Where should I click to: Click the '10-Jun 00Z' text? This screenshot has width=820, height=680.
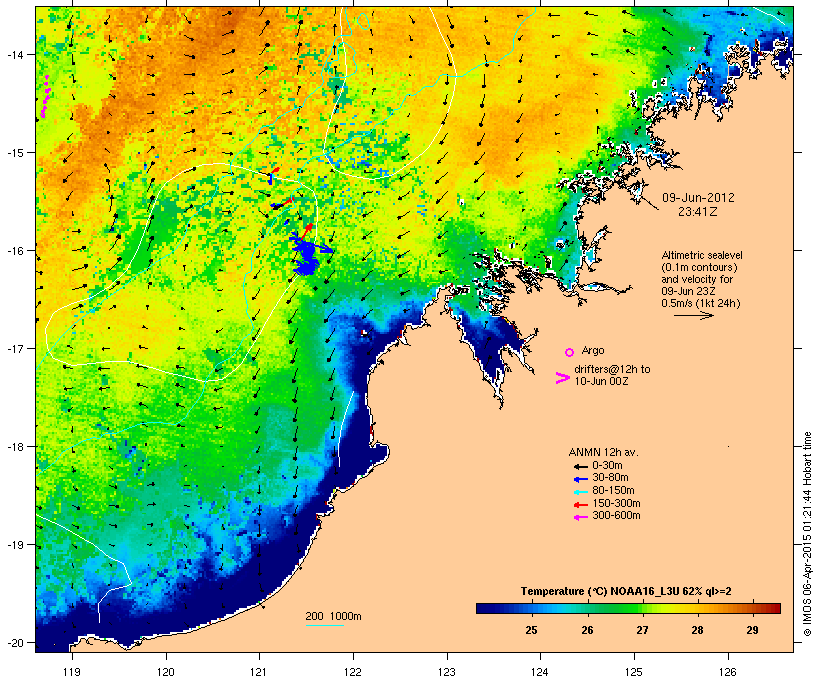[x=601, y=381]
